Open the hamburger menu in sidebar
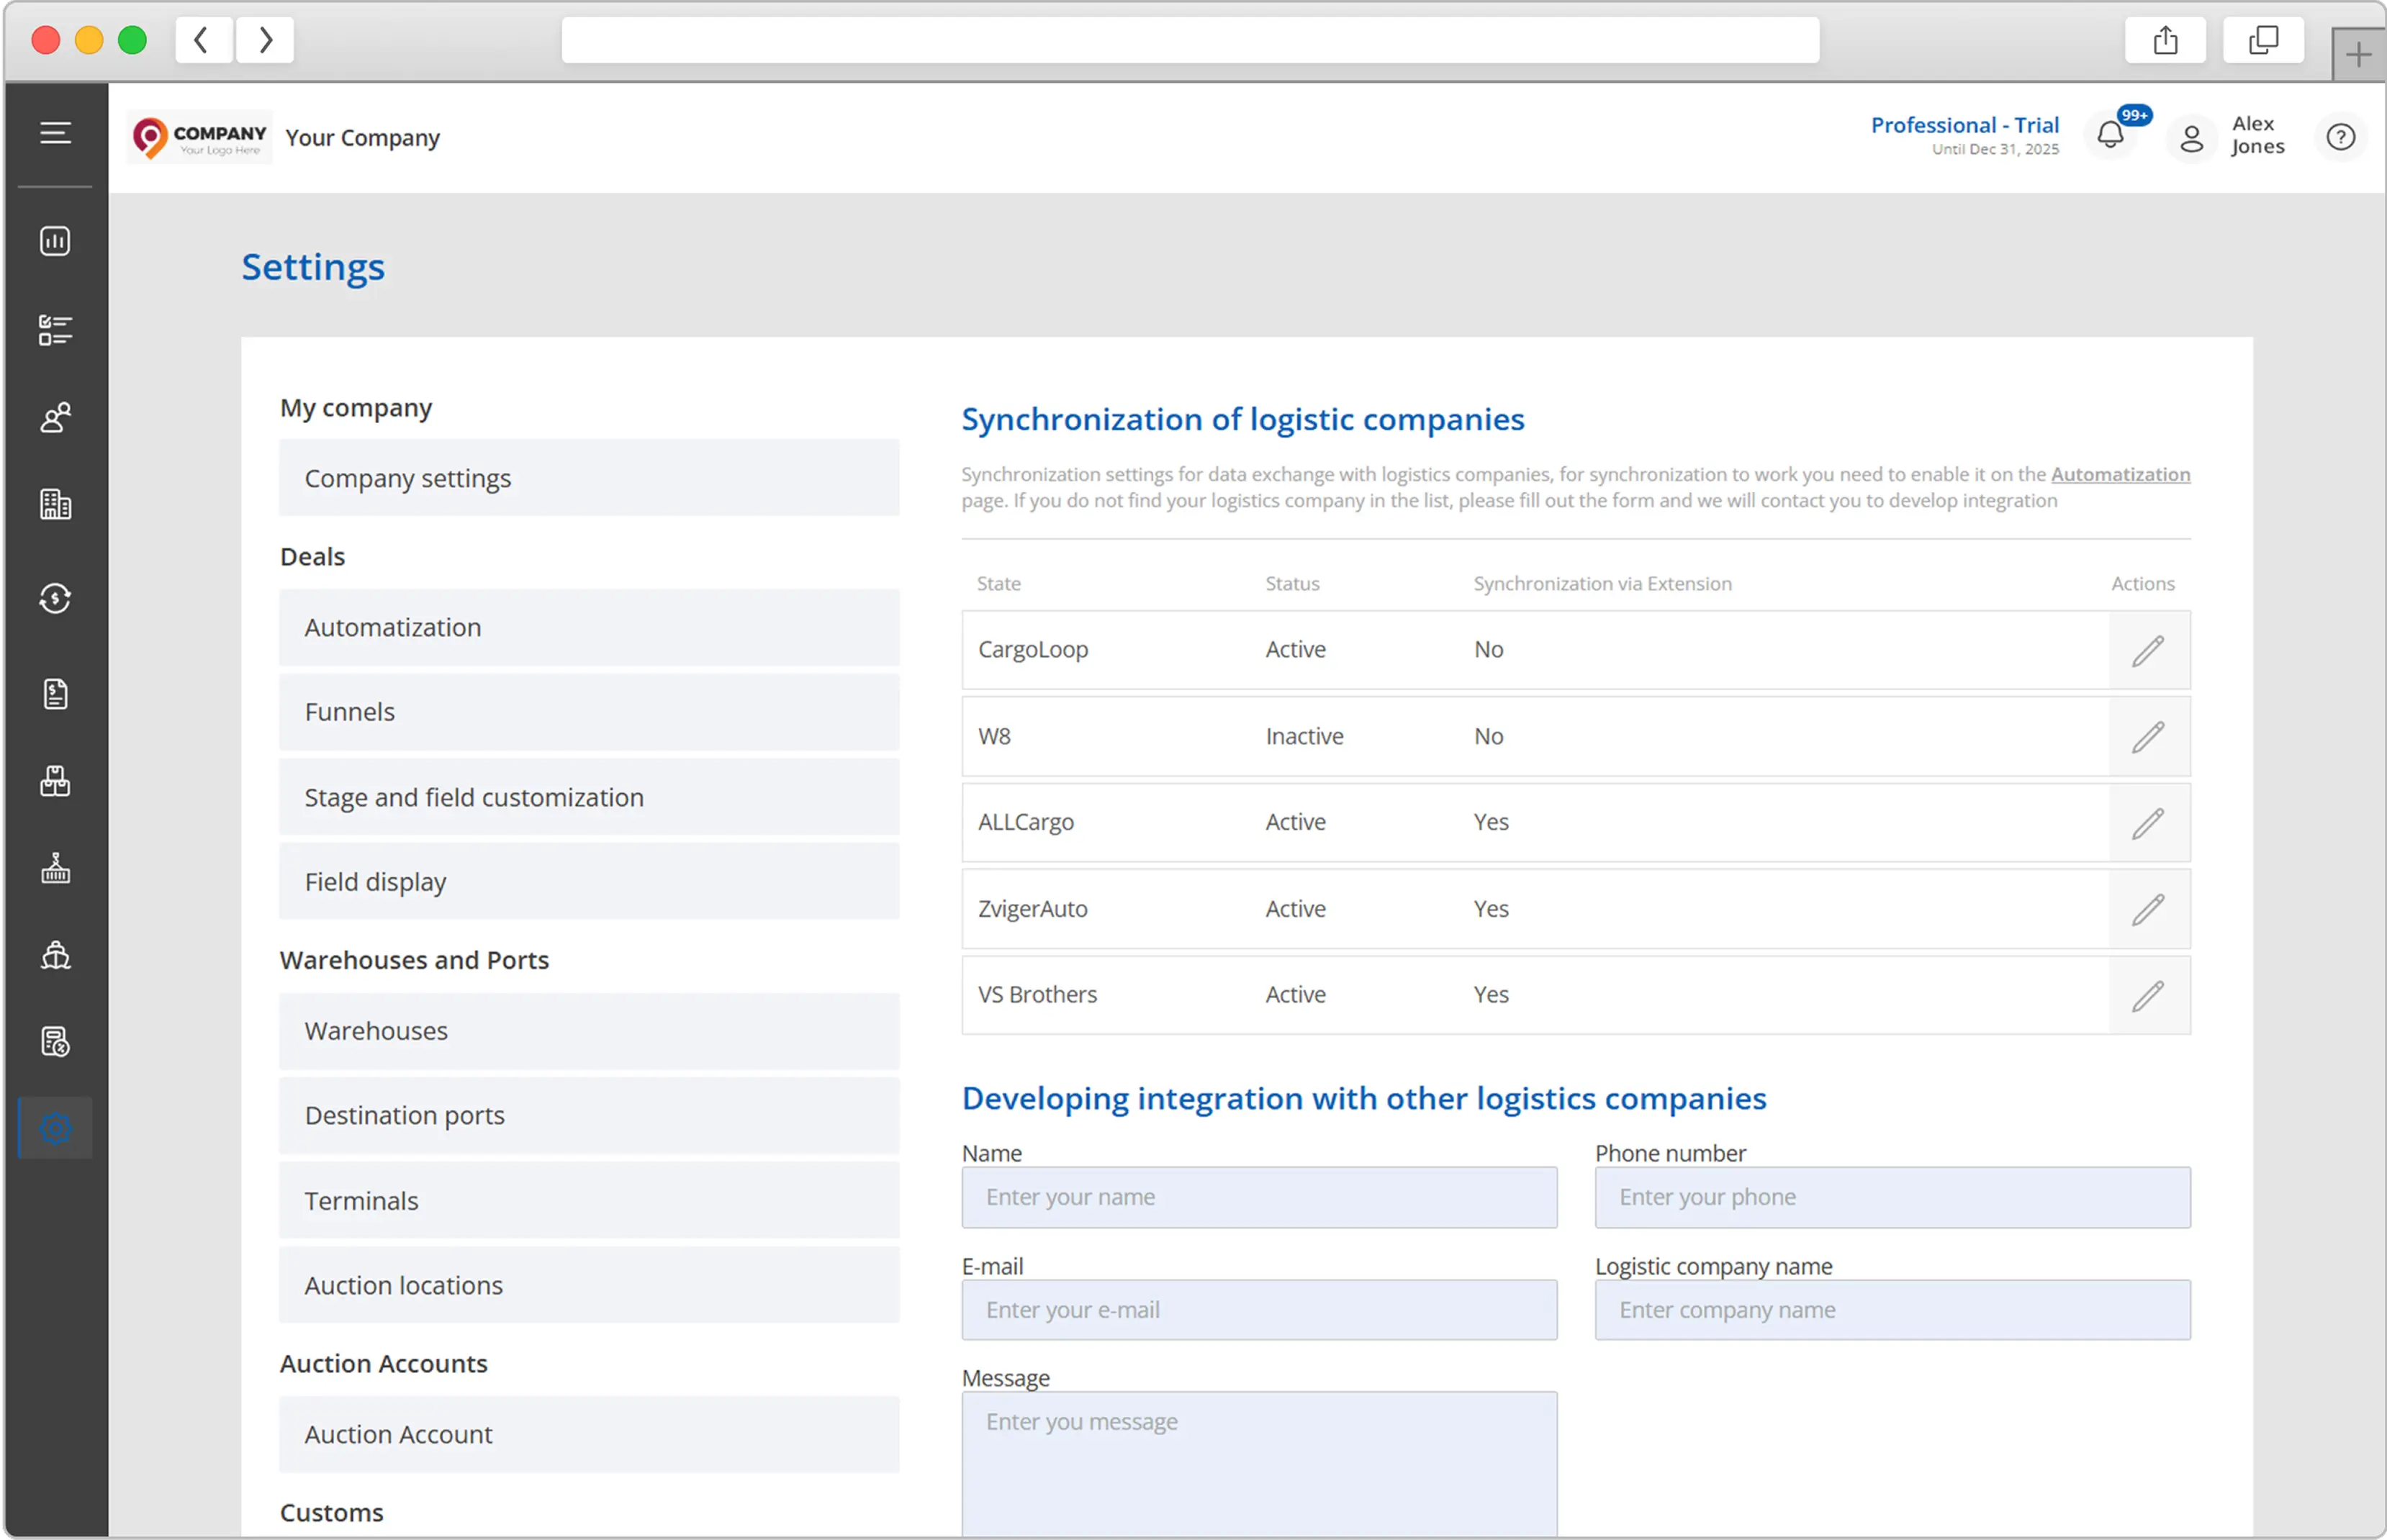This screenshot has width=2387, height=1540. [x=55, y=133]
